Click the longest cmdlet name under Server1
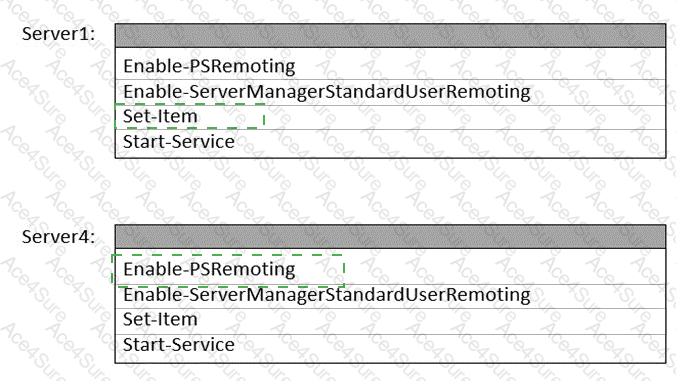Screen dimensions: 676x381 click(x=327, y=92)
